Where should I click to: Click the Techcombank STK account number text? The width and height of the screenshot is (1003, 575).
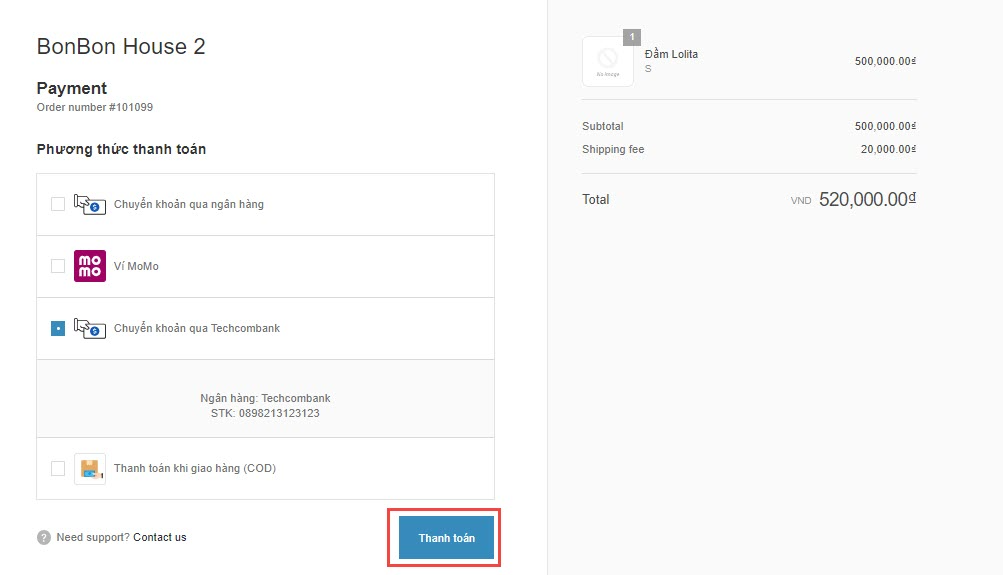(x=265, y=413)
